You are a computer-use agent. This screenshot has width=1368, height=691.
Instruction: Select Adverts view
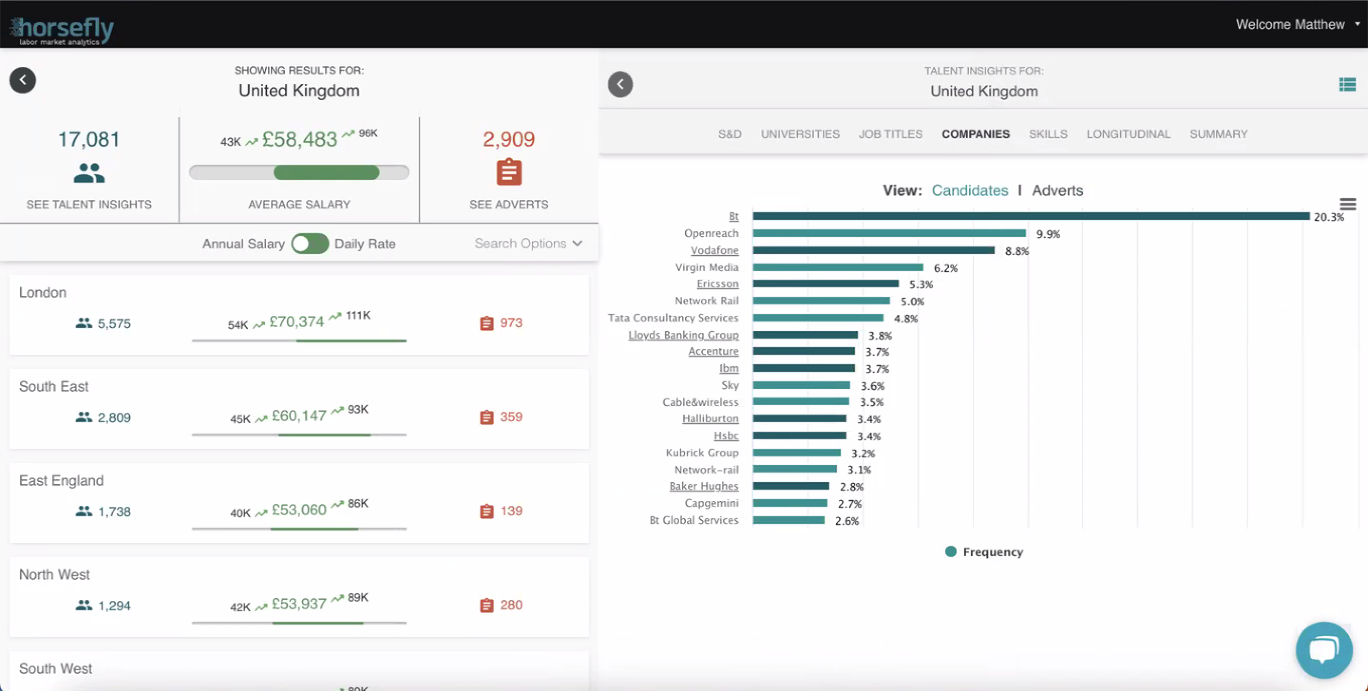[1058, 191]
